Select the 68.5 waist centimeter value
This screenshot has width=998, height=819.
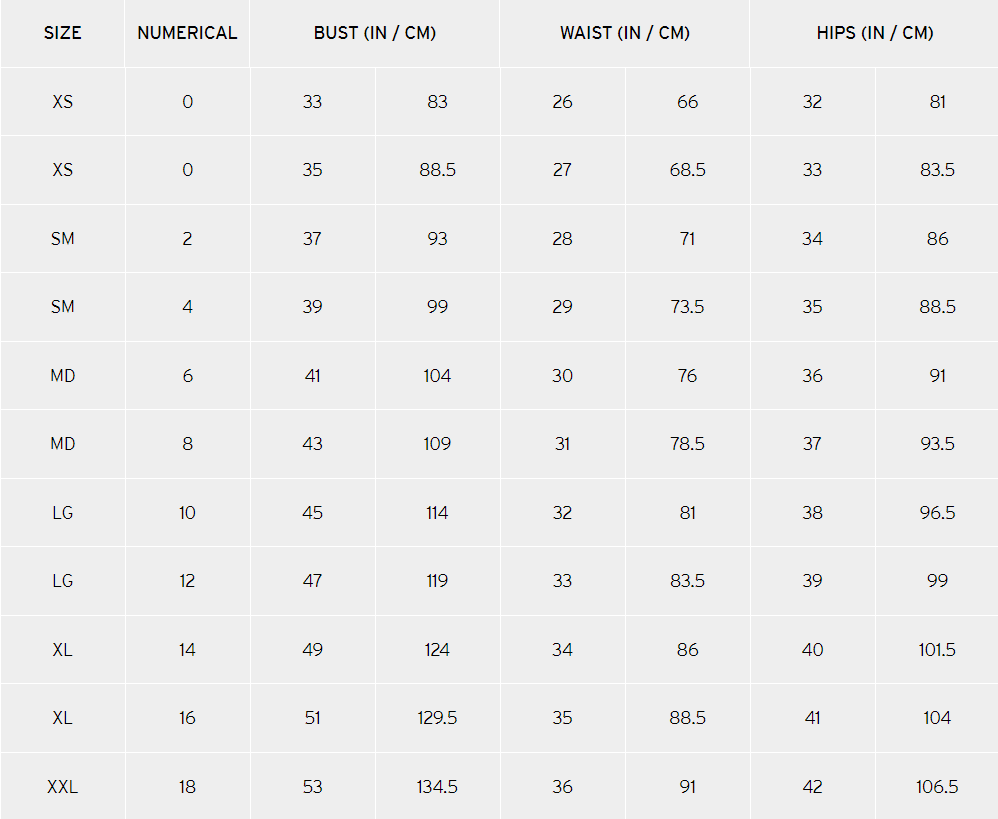coord(687,170)
